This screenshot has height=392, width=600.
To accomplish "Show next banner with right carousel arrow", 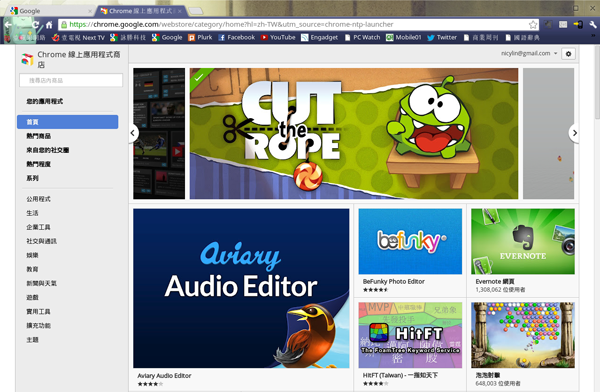I will coord(574,133).
